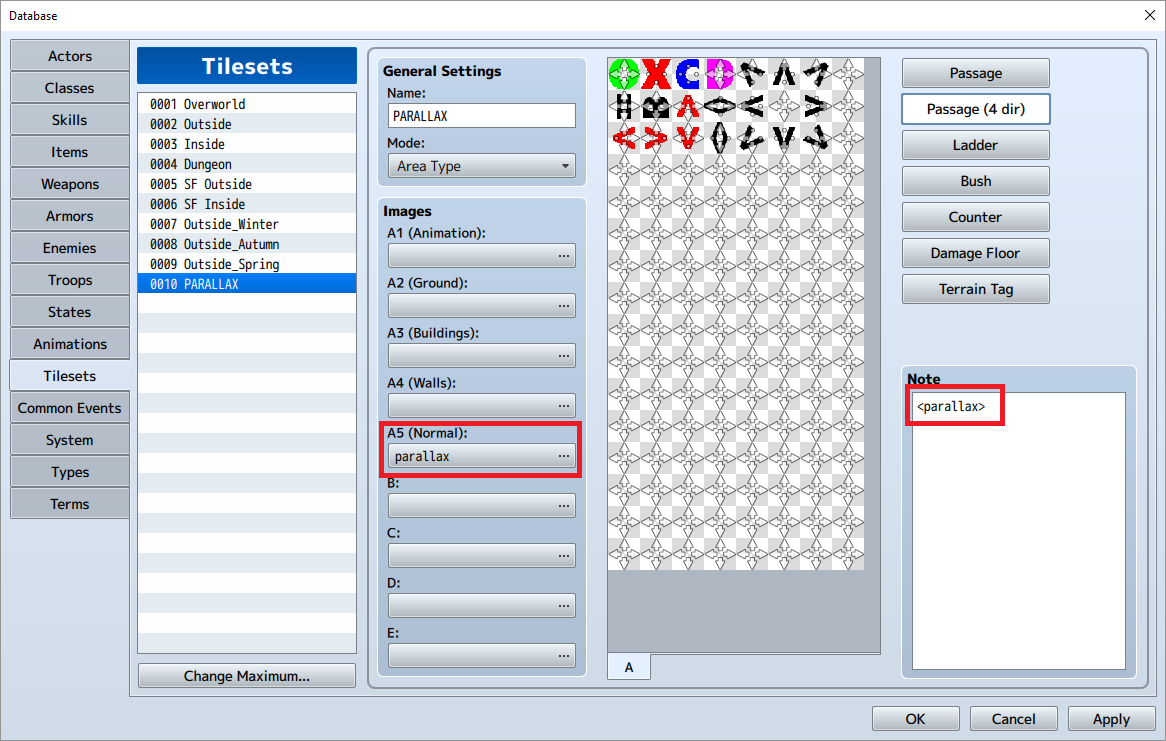Viewport: 1166px width, 741px height.
Task: Switch to the Classes tab
Action: (70, 88)
